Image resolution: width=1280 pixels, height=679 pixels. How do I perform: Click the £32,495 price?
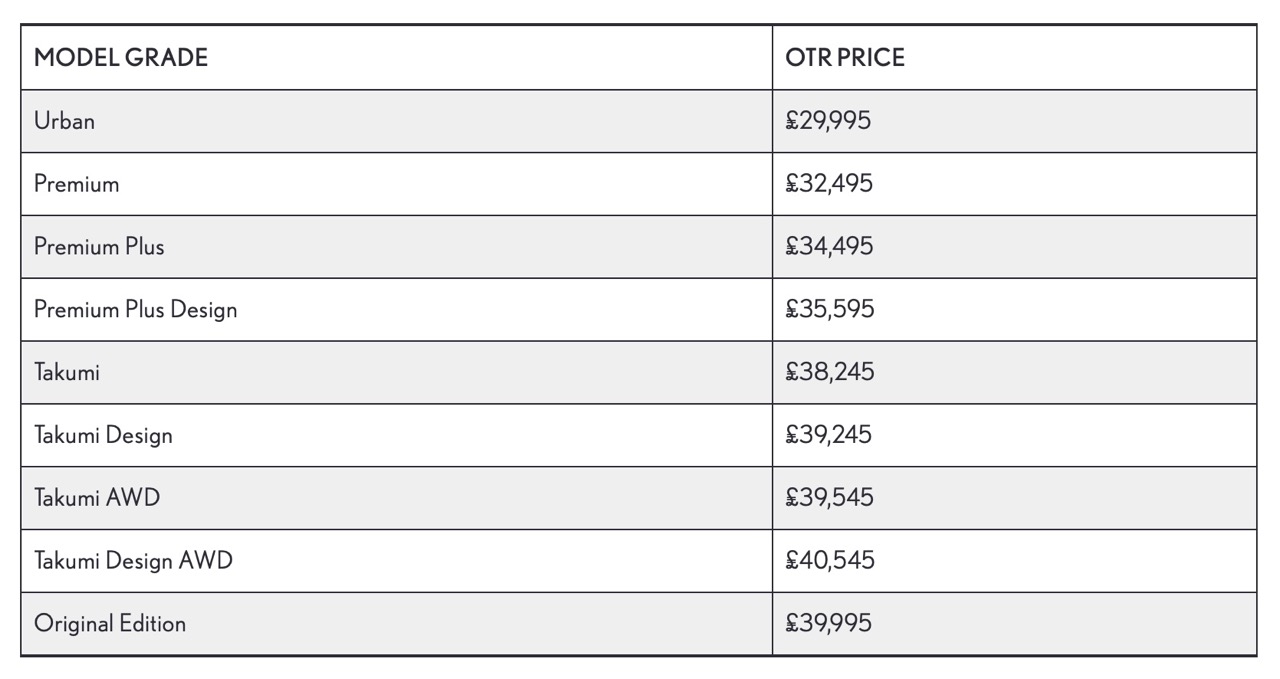point(829,184)
